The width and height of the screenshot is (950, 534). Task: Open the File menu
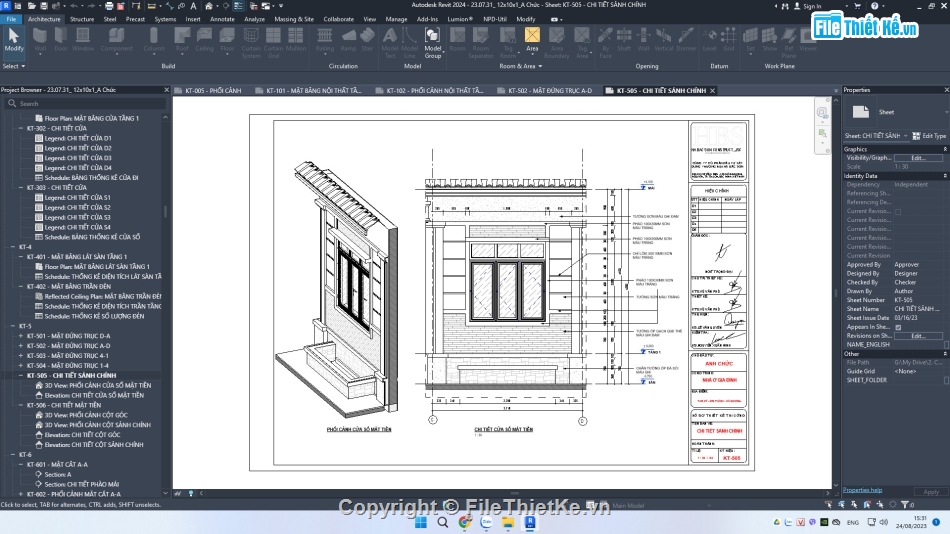[x=11, y=19]
